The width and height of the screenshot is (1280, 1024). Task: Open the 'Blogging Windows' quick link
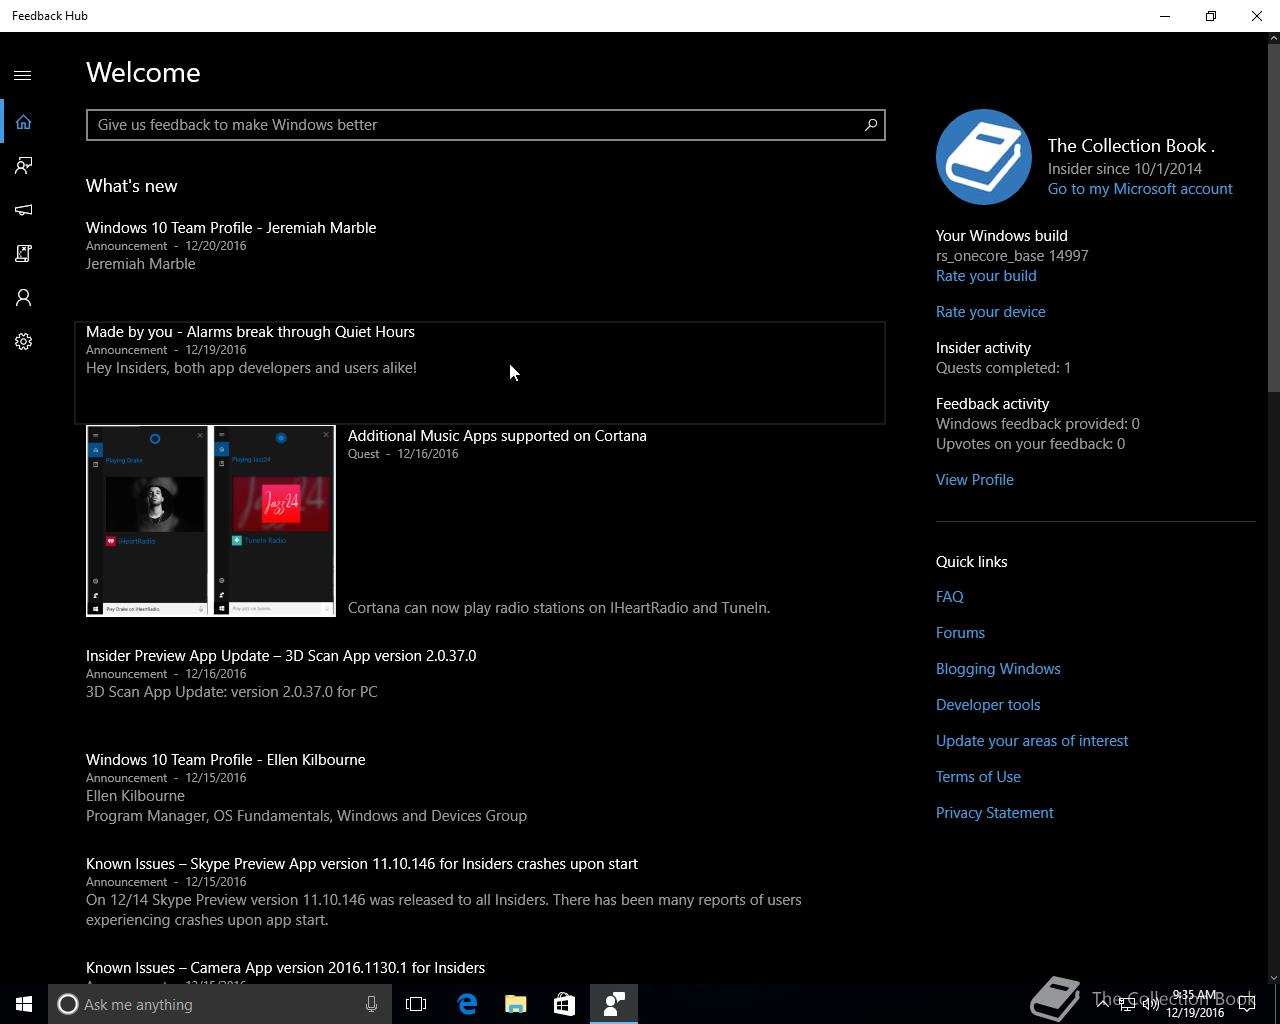tap(998, 669)
